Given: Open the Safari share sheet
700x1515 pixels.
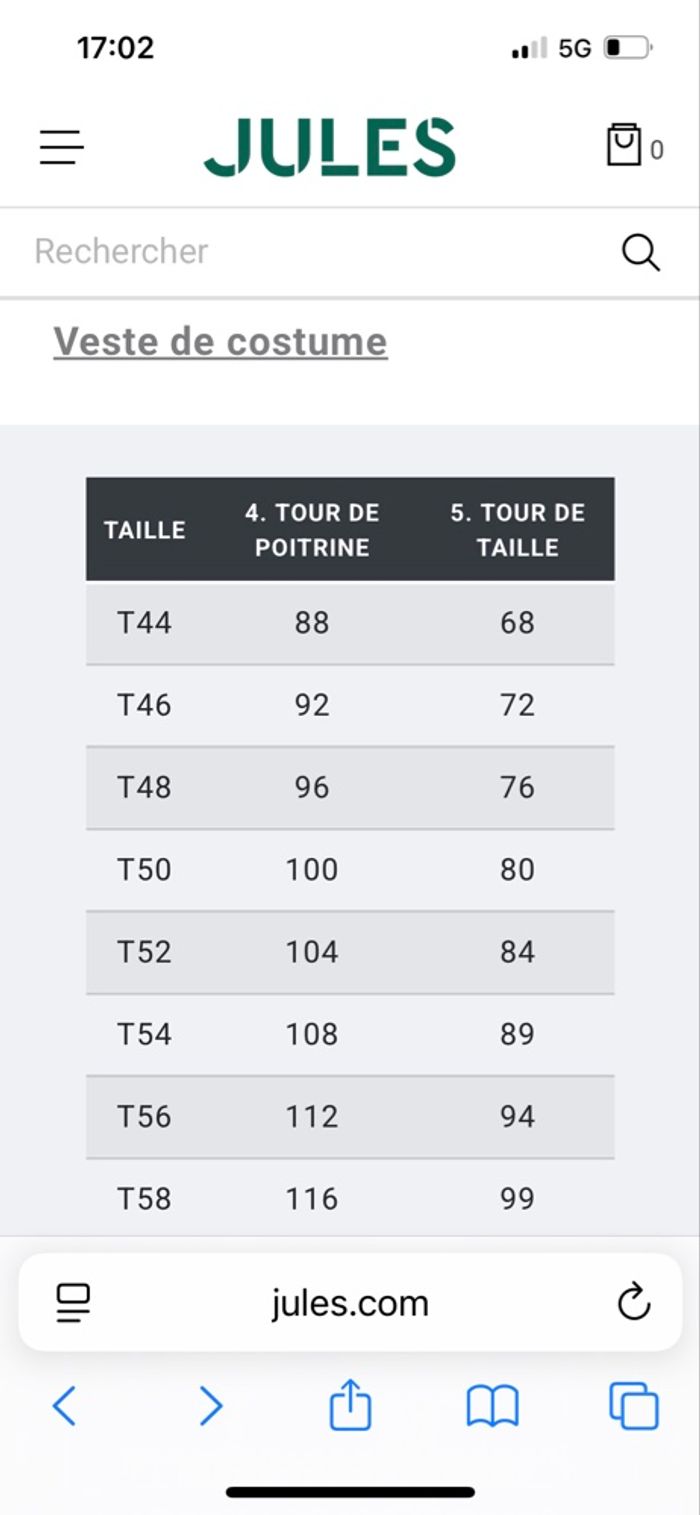Looking at the screenshot, I should pyautogui.click(x=350, y=1405).
